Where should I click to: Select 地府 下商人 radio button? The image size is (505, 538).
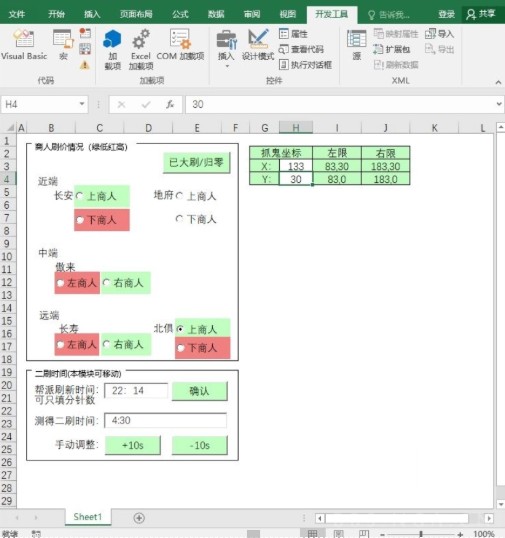pos(179,219)
